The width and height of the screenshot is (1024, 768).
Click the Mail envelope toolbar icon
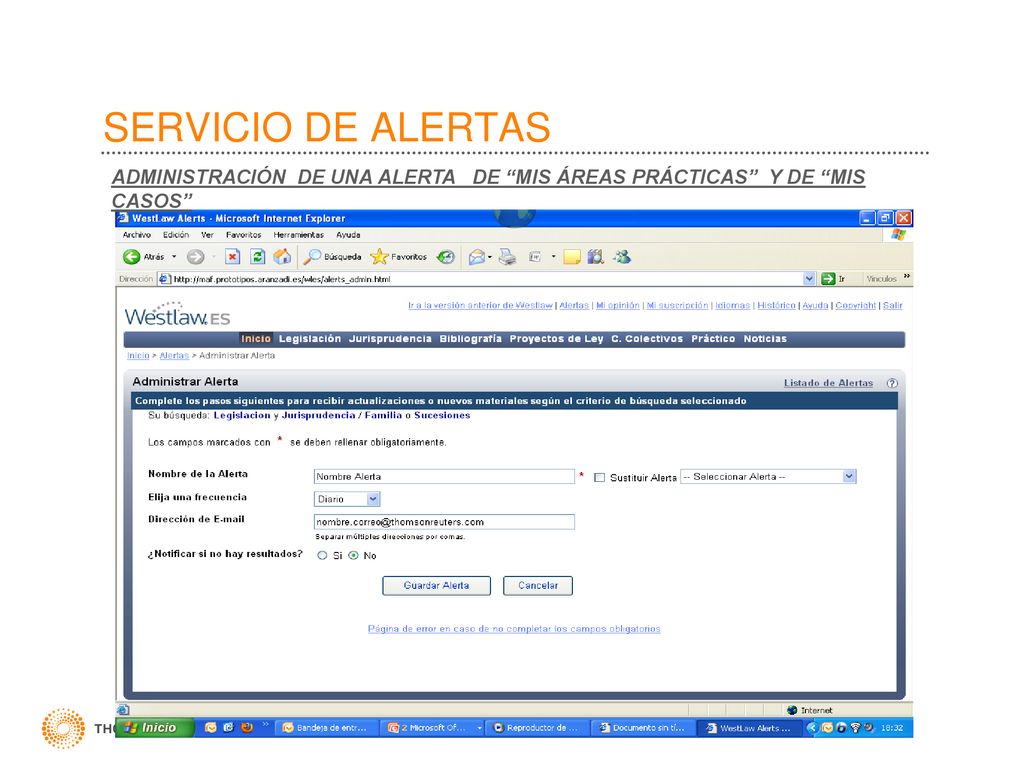[477, 257]
